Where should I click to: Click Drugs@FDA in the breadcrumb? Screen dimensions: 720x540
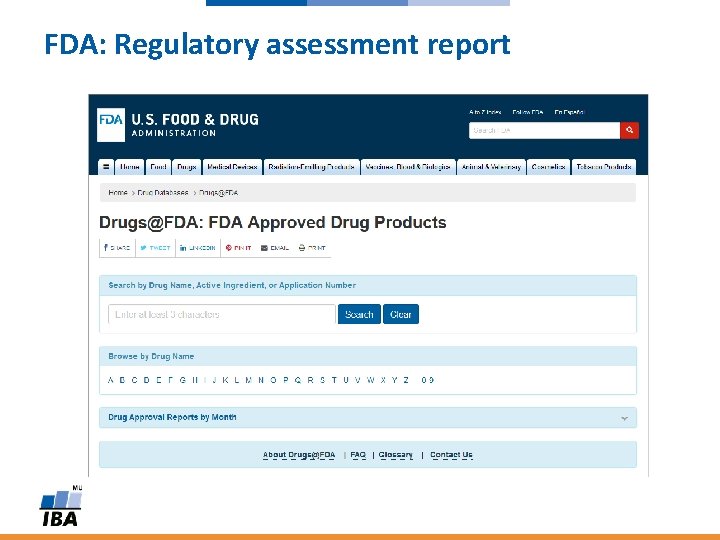pyautogui.click(x=219, y=193)
